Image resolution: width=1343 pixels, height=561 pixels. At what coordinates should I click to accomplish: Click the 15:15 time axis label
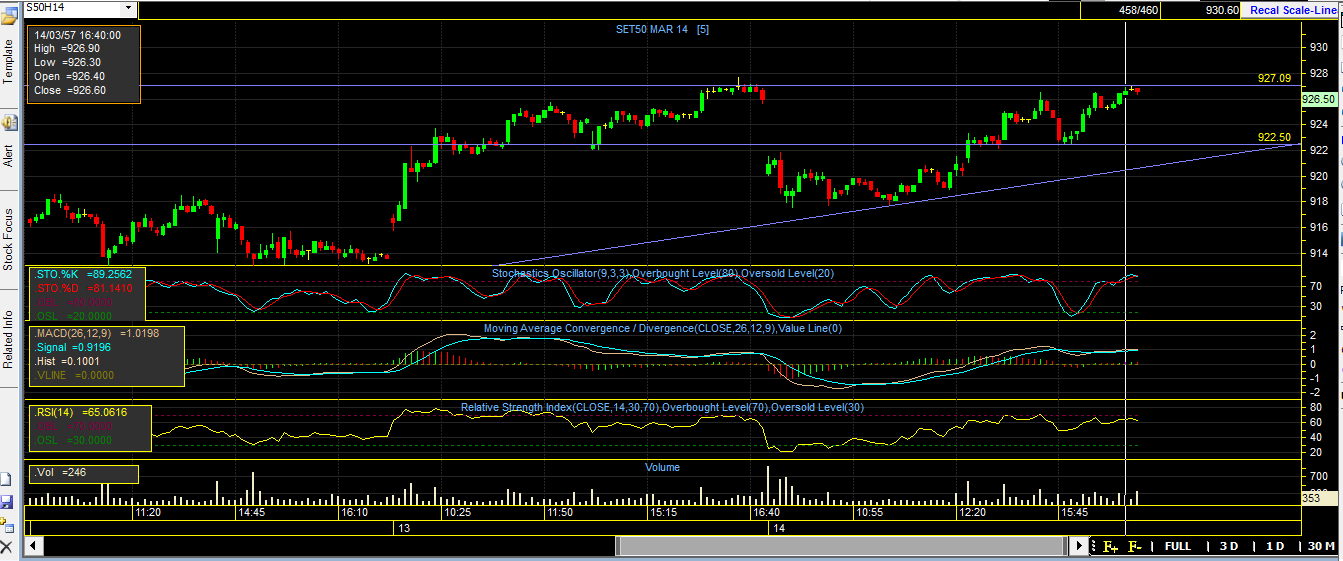point(663,512)
